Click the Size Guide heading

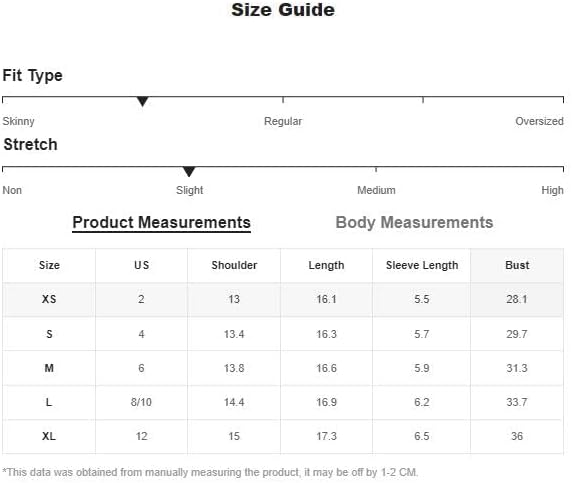(283, 10)
